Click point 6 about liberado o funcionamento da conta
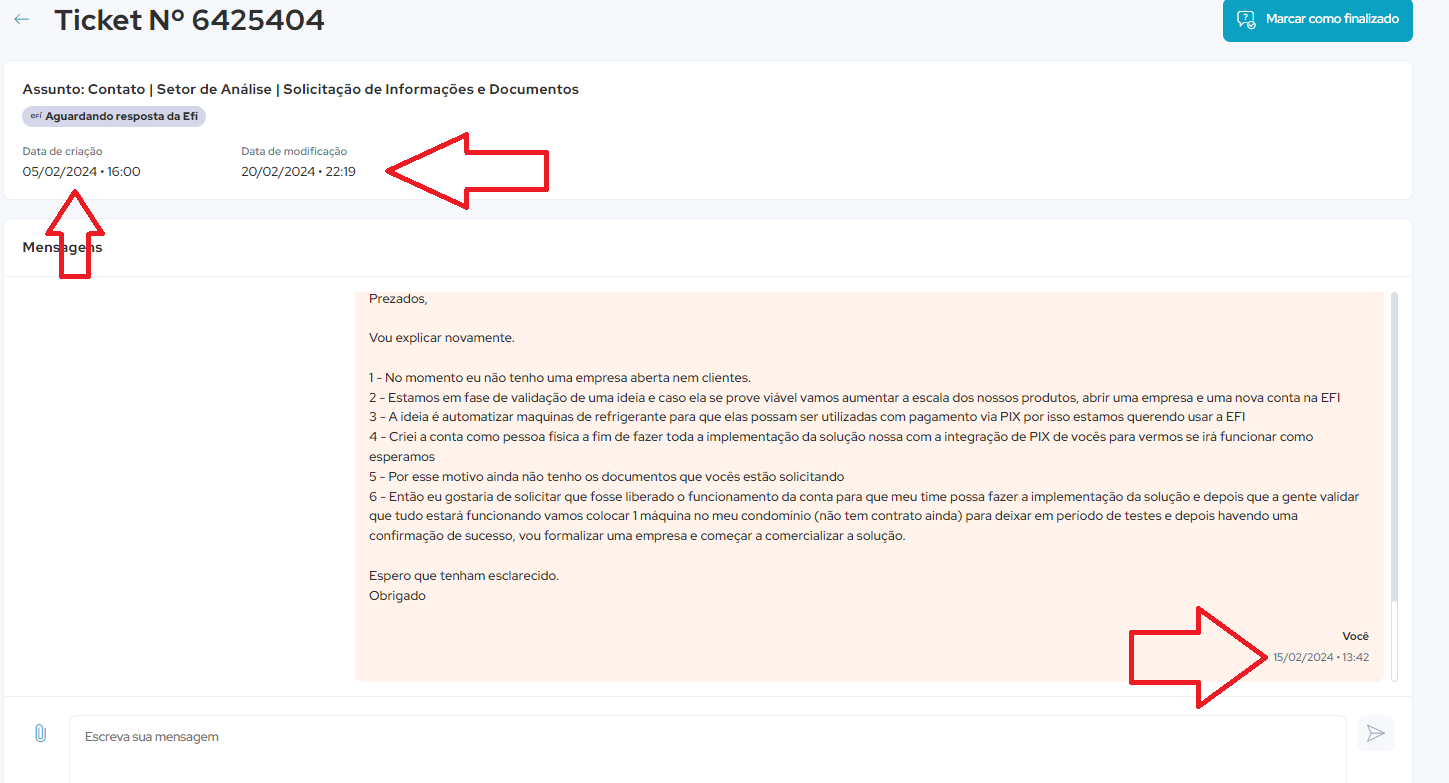The height and width of the screenshot is (783, 1449). click(x=864, y=516)
